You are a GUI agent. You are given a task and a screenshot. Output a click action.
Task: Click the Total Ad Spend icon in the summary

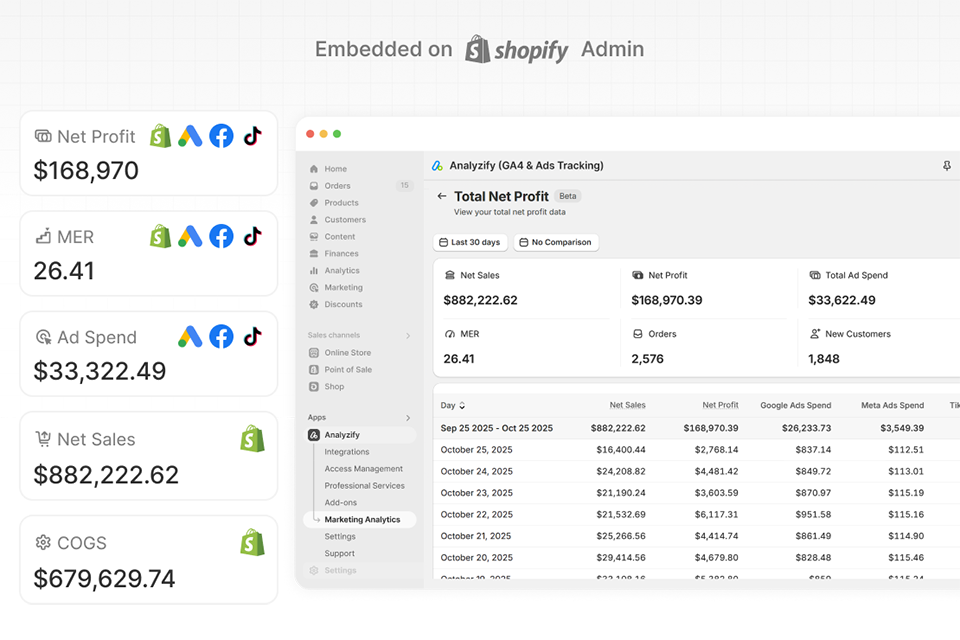pyautogui.click(x=815, y=275)
